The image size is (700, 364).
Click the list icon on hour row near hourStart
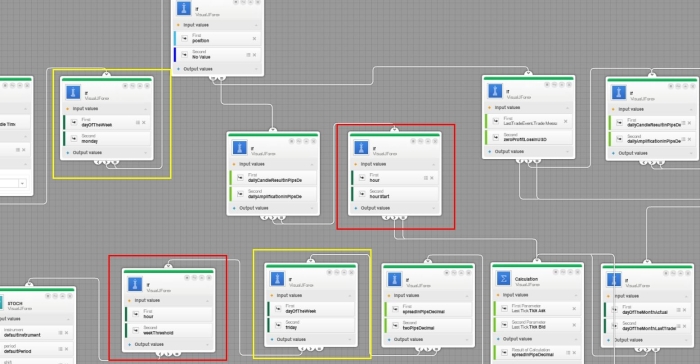425,178
